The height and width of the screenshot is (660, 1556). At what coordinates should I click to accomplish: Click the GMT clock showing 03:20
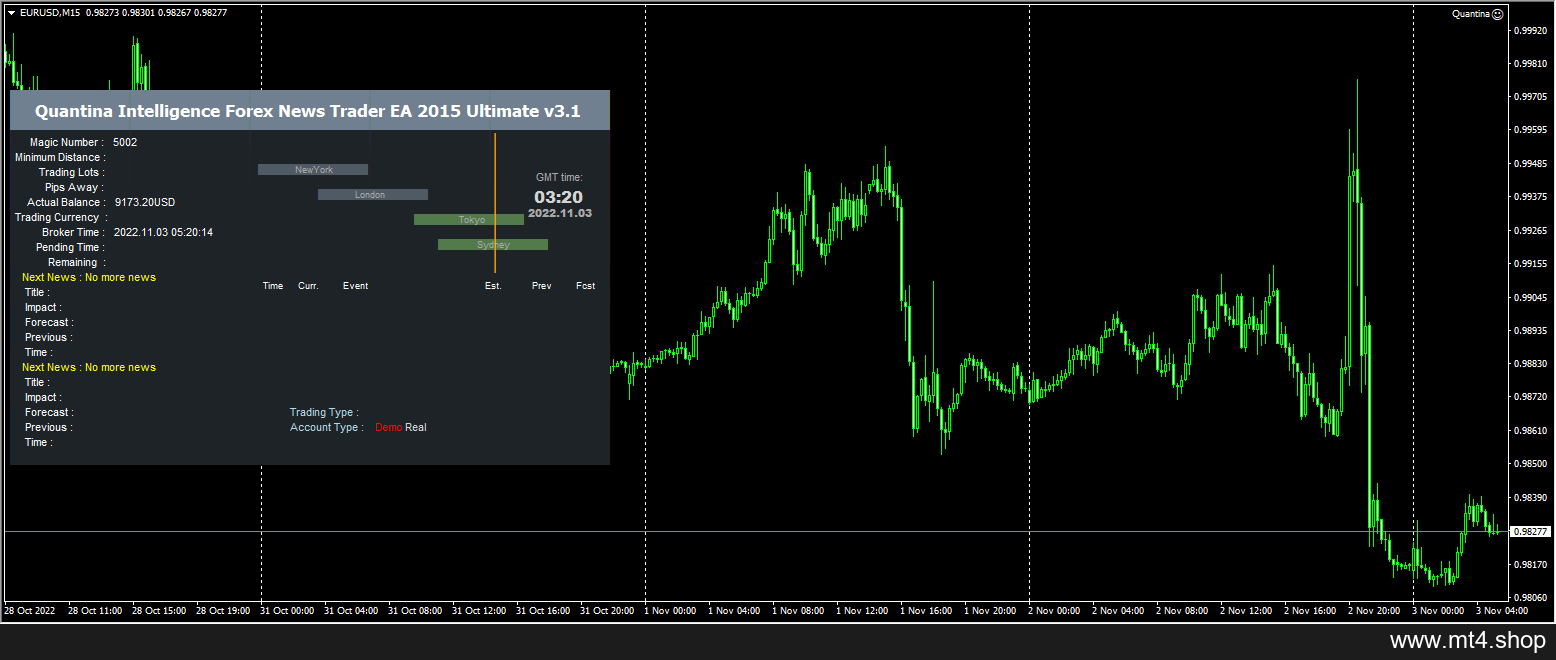(x=558, y=197)
